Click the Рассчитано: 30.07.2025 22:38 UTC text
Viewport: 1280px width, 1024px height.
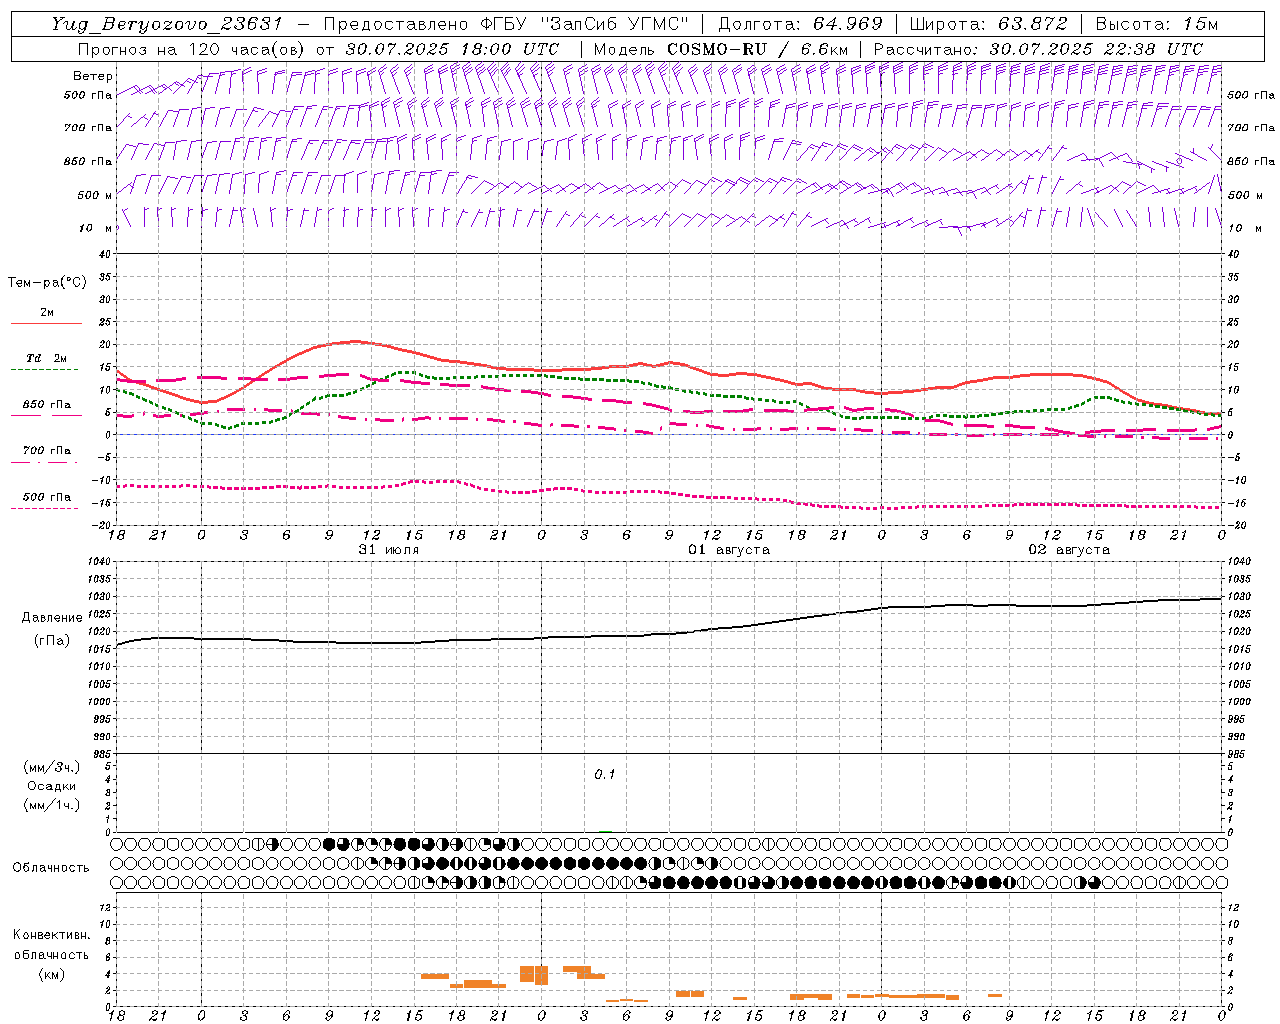pos(1038,49)
